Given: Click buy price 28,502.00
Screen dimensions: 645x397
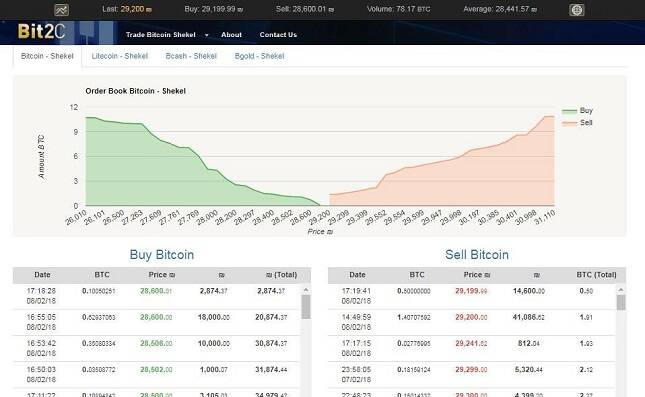Looking at the screenshot, I should (x=156, y=370).
